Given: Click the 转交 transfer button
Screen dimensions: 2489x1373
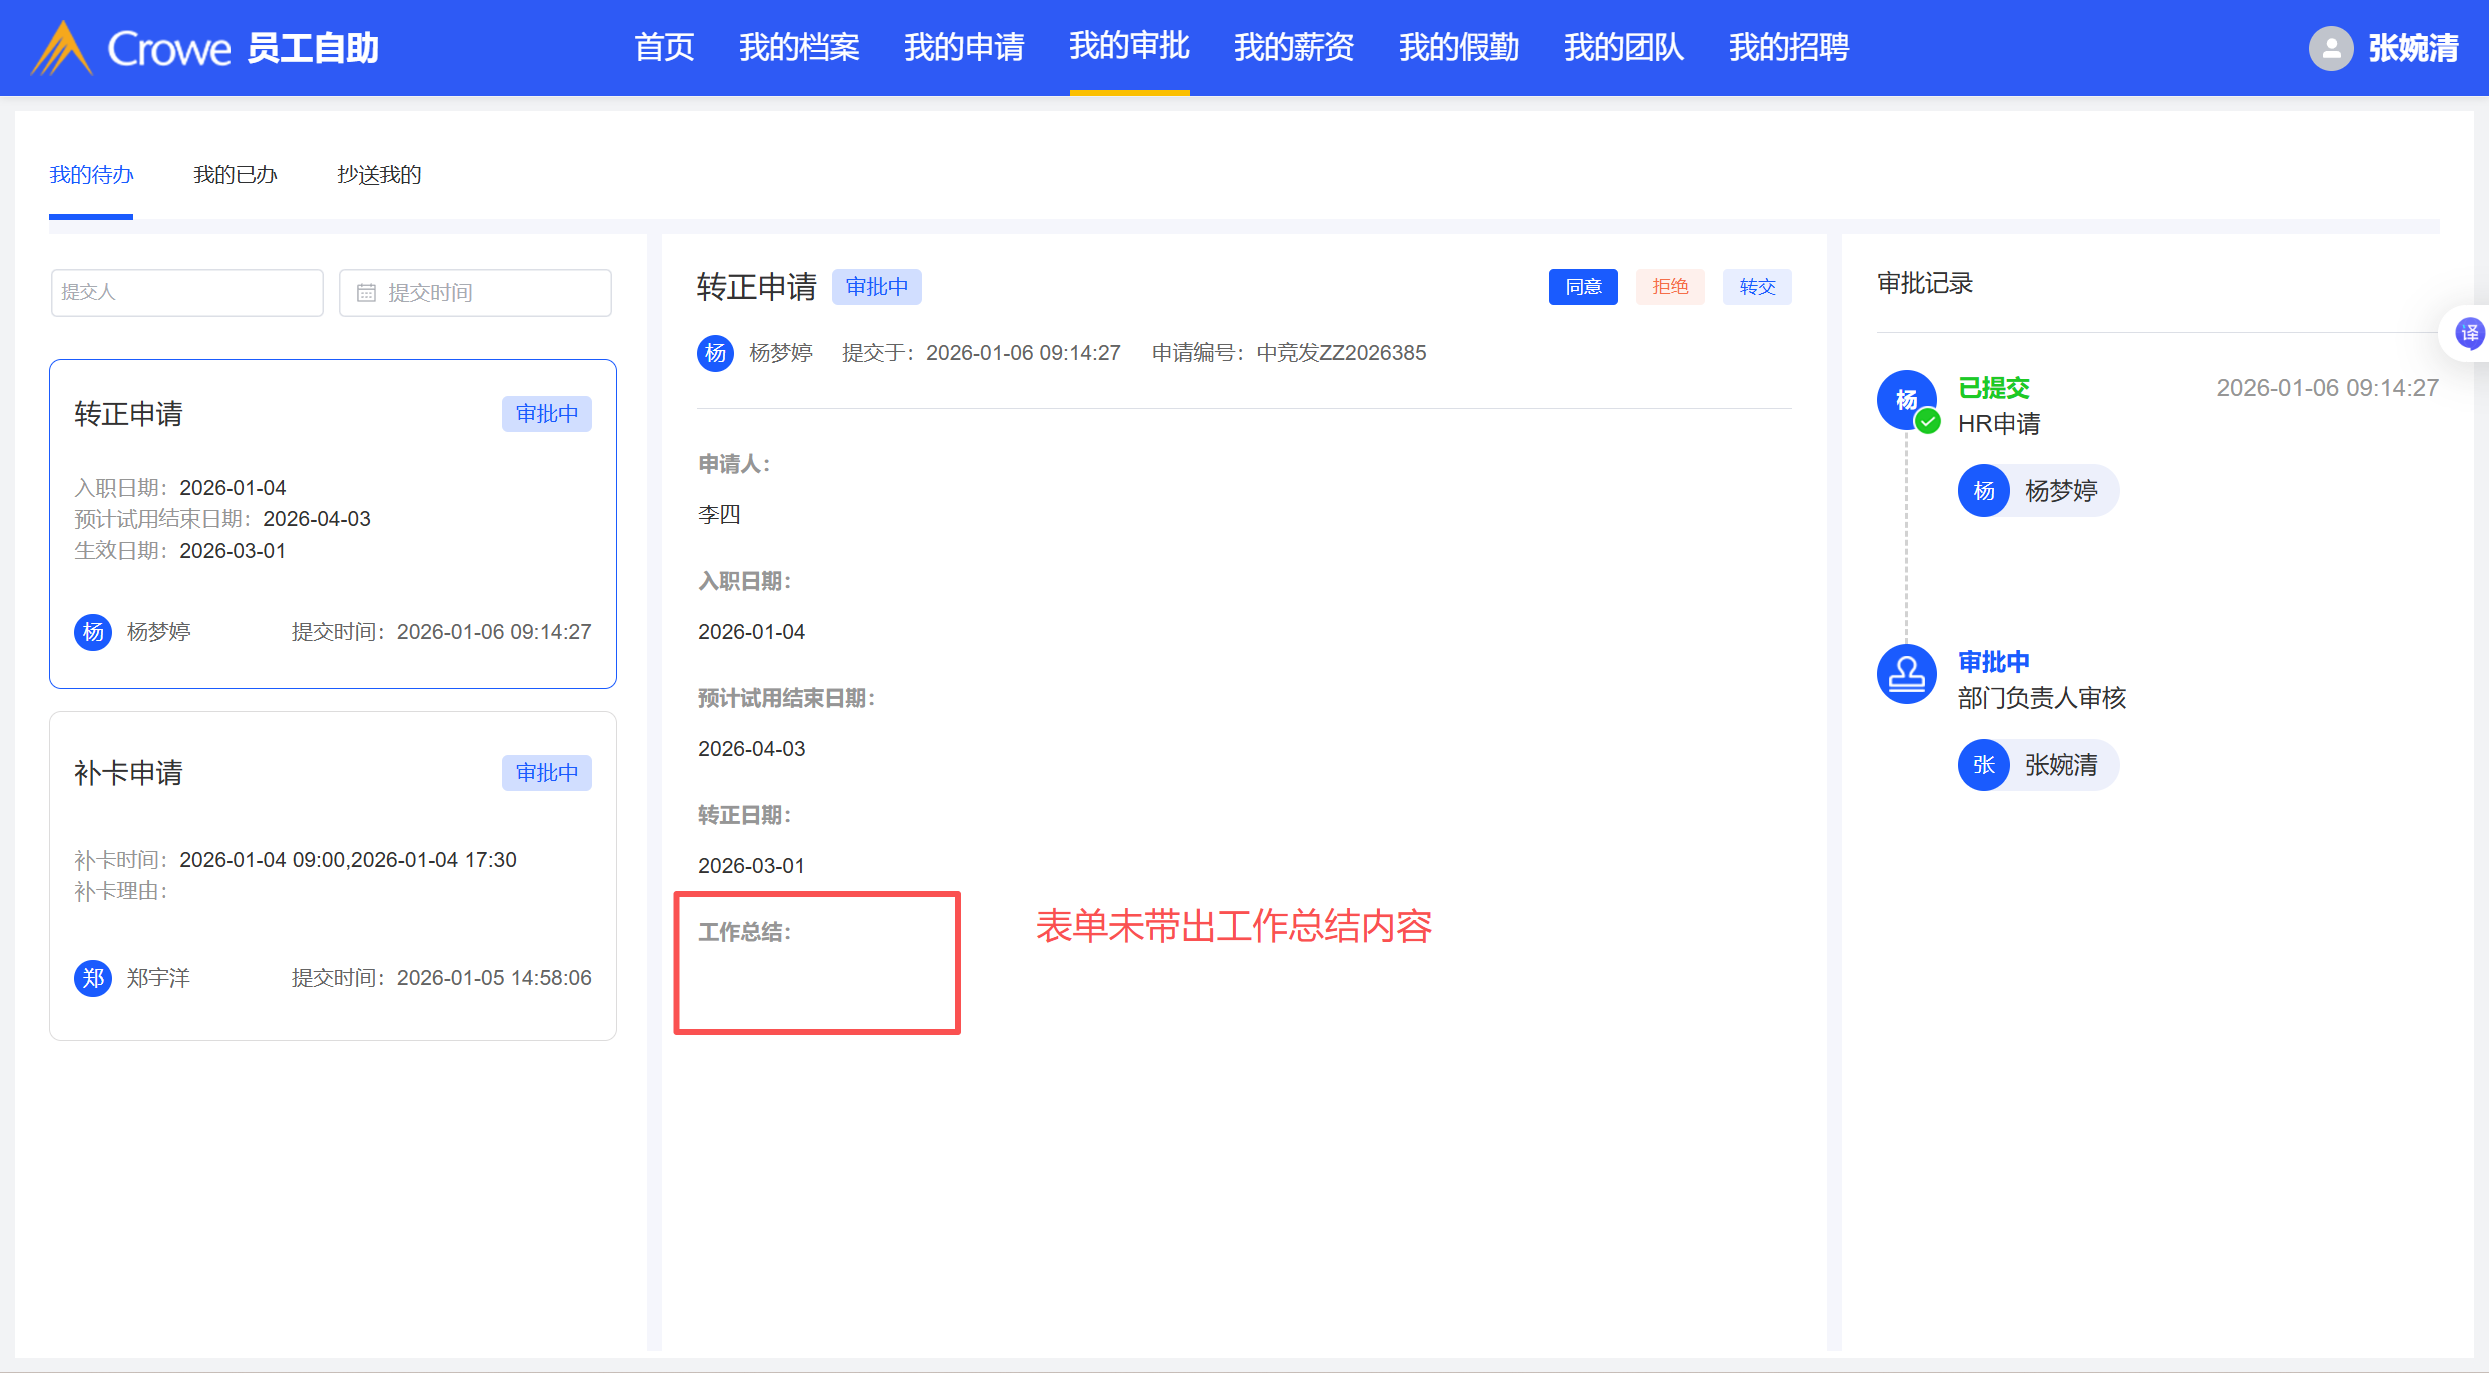Looking at the screenshot, I should tap(1756, 287).
